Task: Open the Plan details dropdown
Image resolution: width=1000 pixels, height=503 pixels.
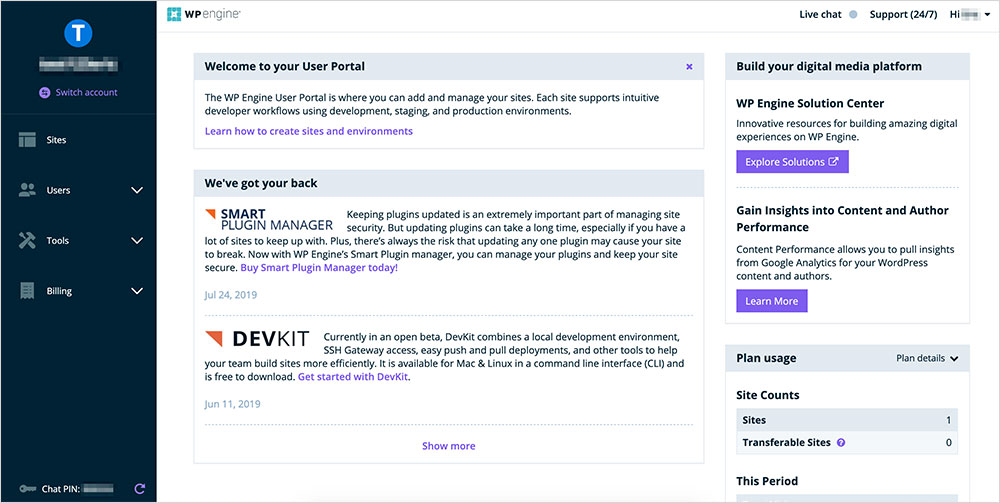Action: click(x=927, y=358)
